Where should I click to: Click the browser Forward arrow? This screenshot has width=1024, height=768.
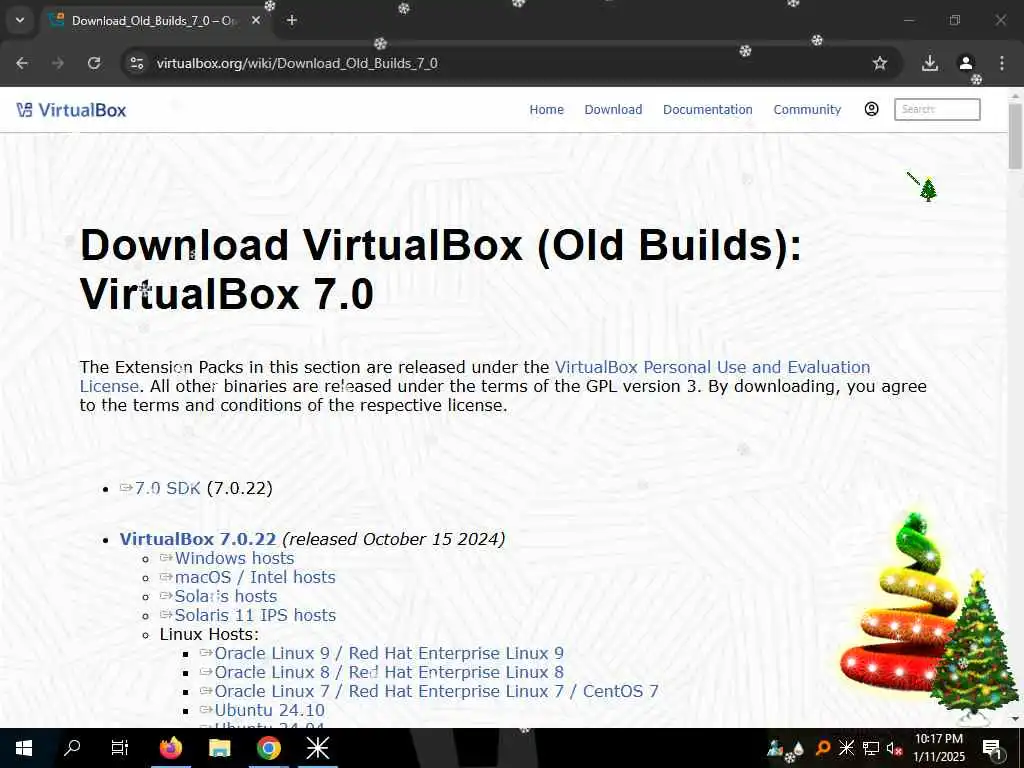coord(58,63)
